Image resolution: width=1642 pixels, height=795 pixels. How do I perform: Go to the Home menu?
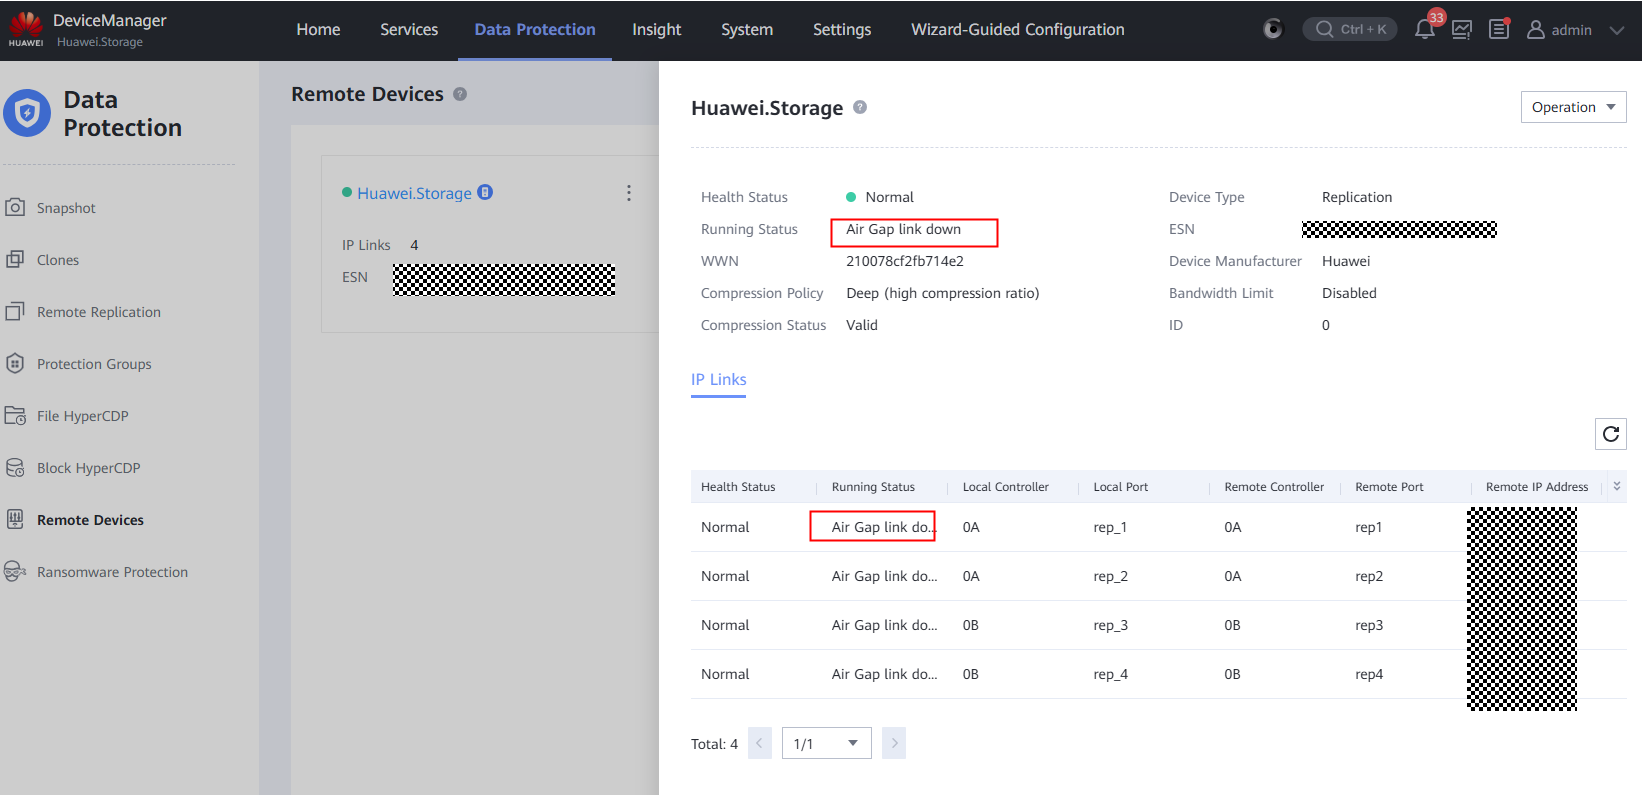coord(318,30)
